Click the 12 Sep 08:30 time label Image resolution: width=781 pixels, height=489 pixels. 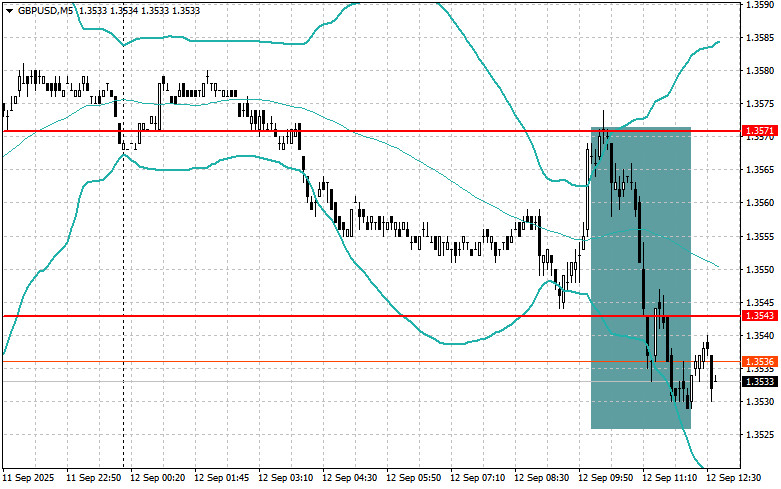coord(541,478)
